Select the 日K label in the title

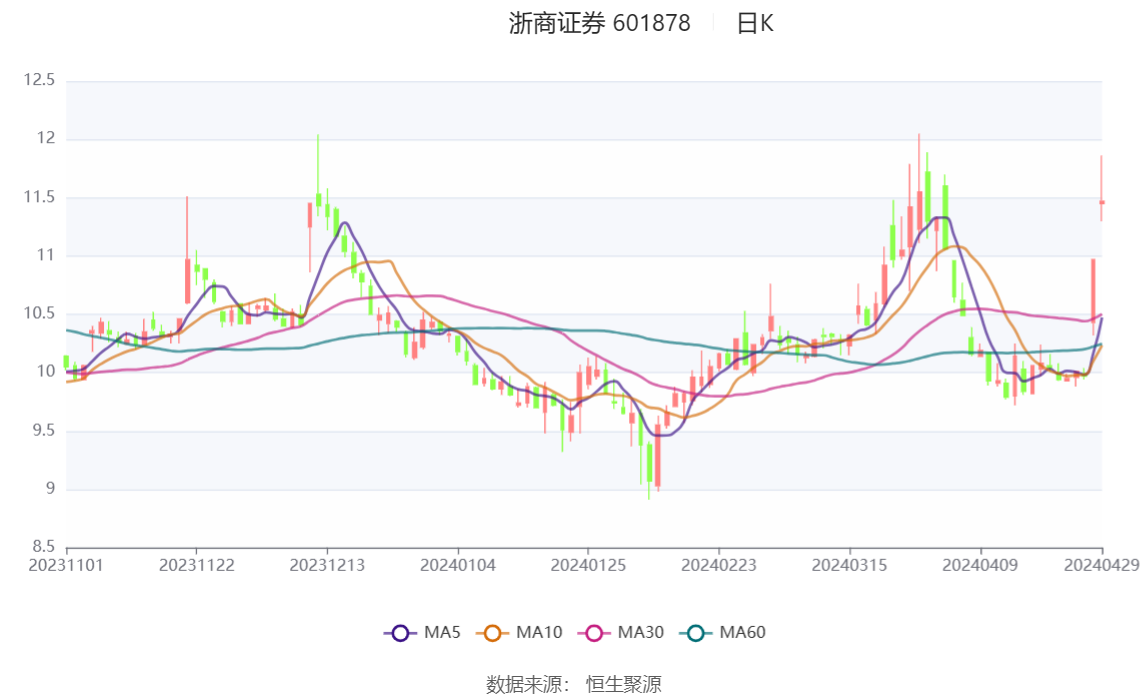[x=755, y=23]
